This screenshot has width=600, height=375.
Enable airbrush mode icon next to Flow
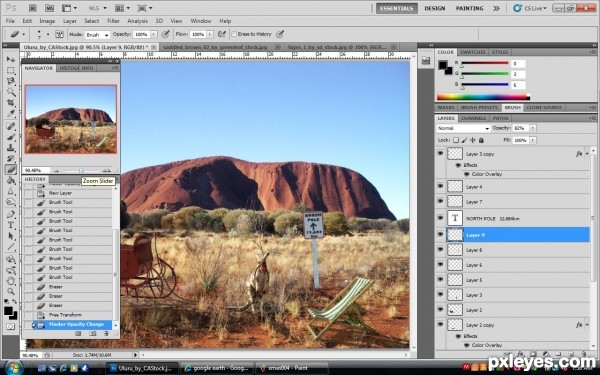pyautogui.click(x=222, y=34)
